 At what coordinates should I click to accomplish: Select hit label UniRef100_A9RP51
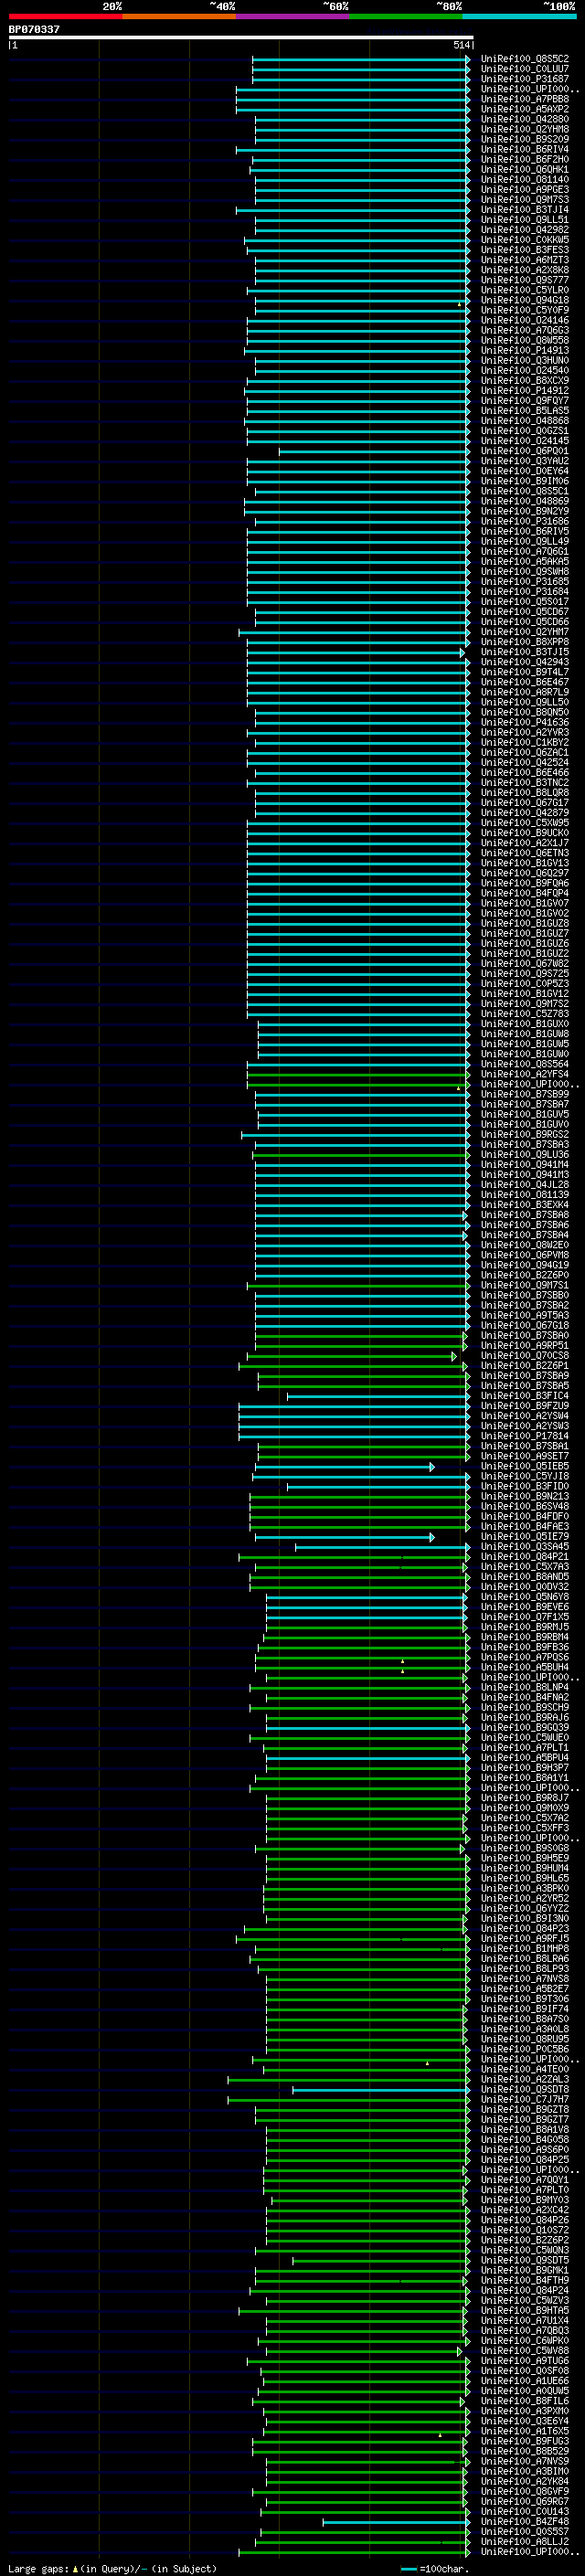pyautogui.click(x=525, y=1345)
